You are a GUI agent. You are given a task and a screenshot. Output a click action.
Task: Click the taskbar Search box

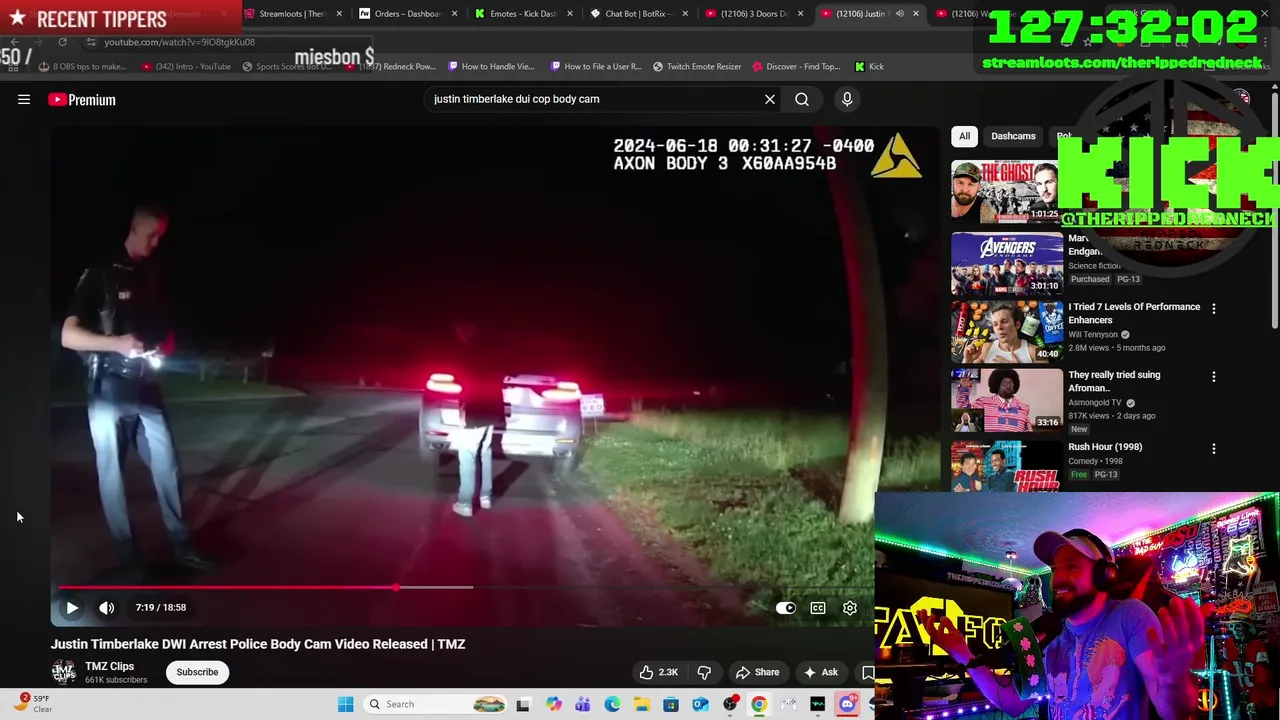point(435,704)
